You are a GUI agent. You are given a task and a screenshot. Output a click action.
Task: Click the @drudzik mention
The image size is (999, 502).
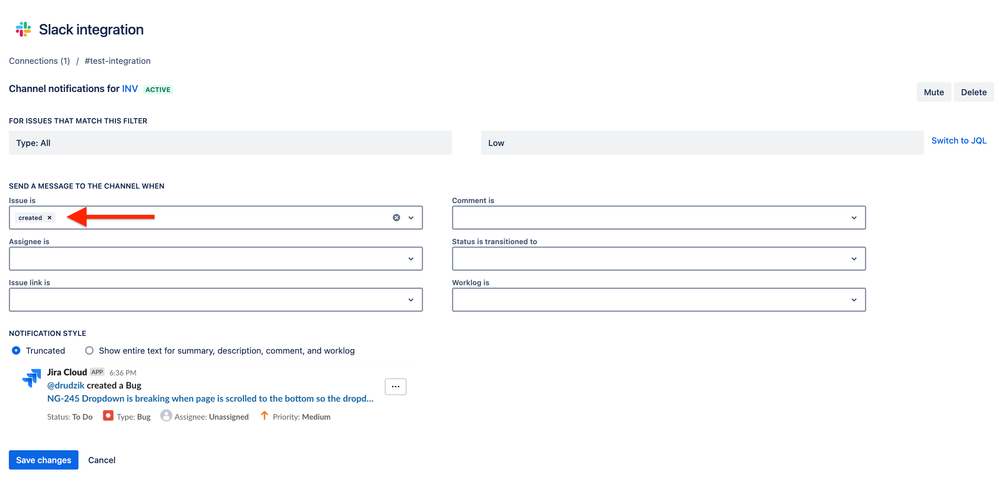66,385
